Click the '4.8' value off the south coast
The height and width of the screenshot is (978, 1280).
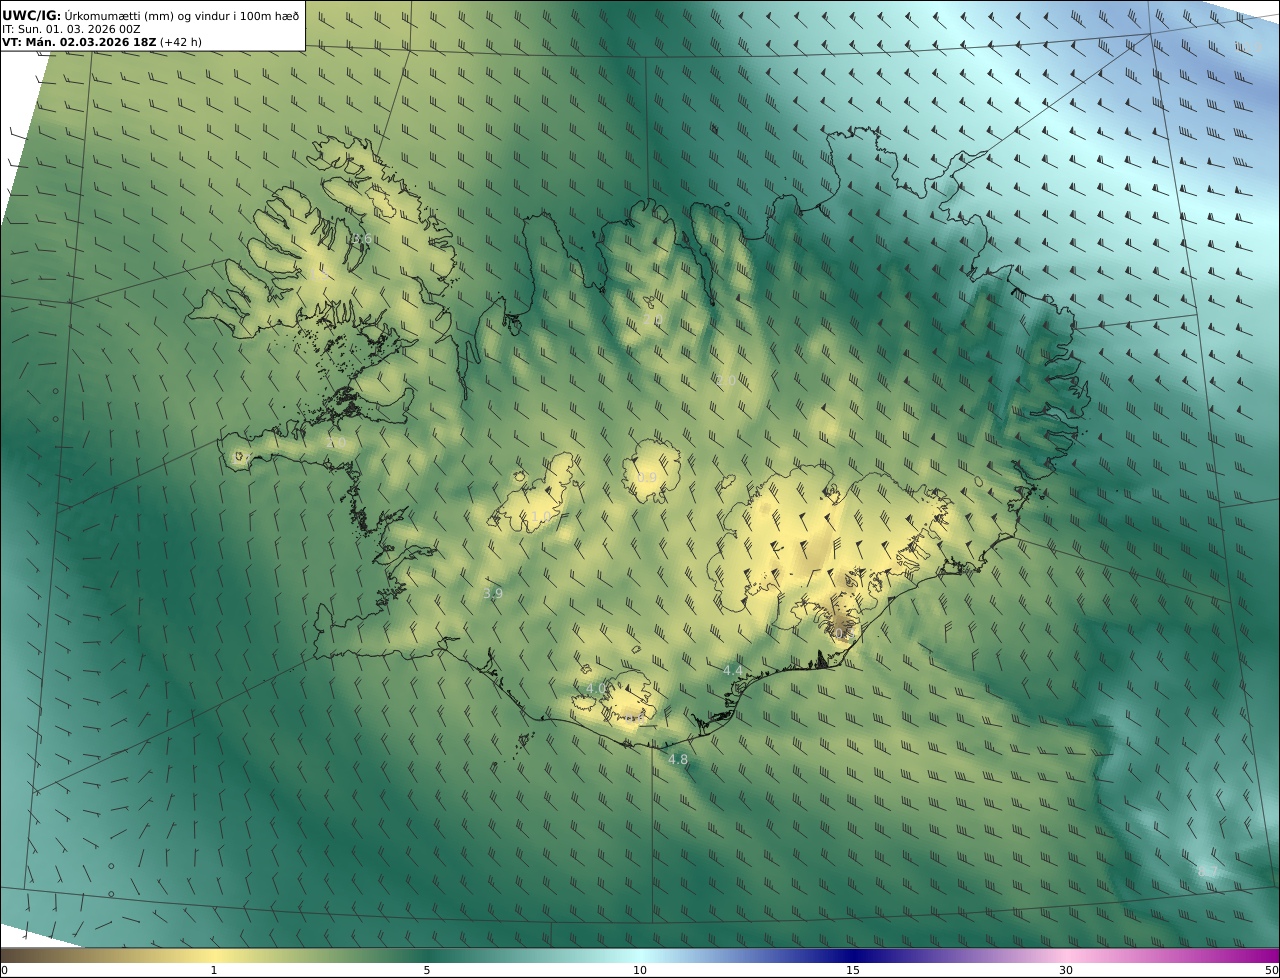pyautogui.click(x=678, y=760)
